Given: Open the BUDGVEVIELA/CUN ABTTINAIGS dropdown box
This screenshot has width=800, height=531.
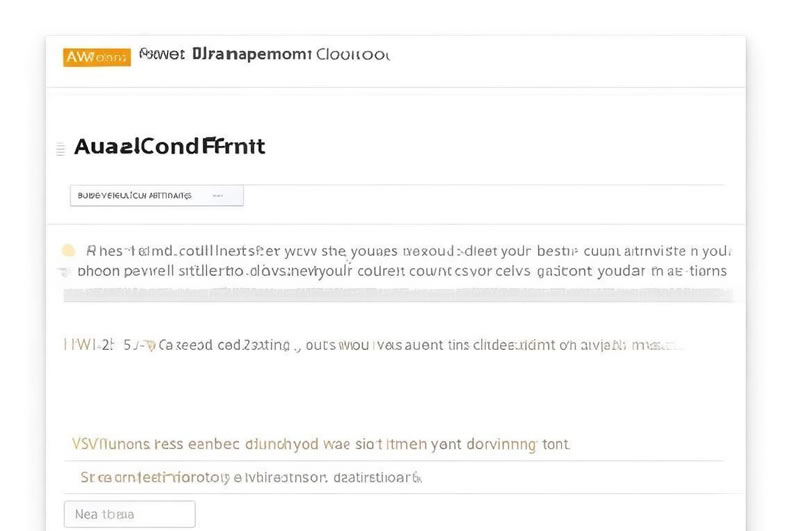Looking at the screenshot, I should point(156,196).
